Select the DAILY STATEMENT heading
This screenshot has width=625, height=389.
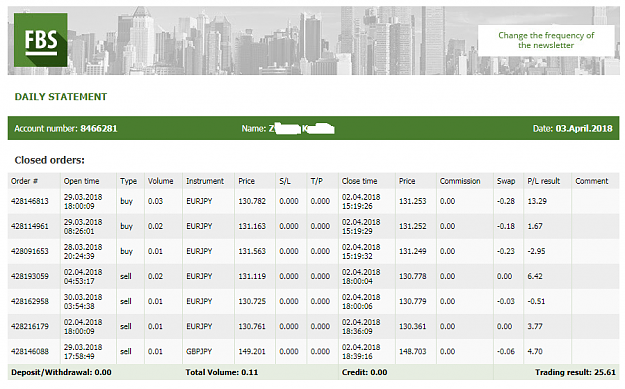pyautogui.click(x=61, y=97)
